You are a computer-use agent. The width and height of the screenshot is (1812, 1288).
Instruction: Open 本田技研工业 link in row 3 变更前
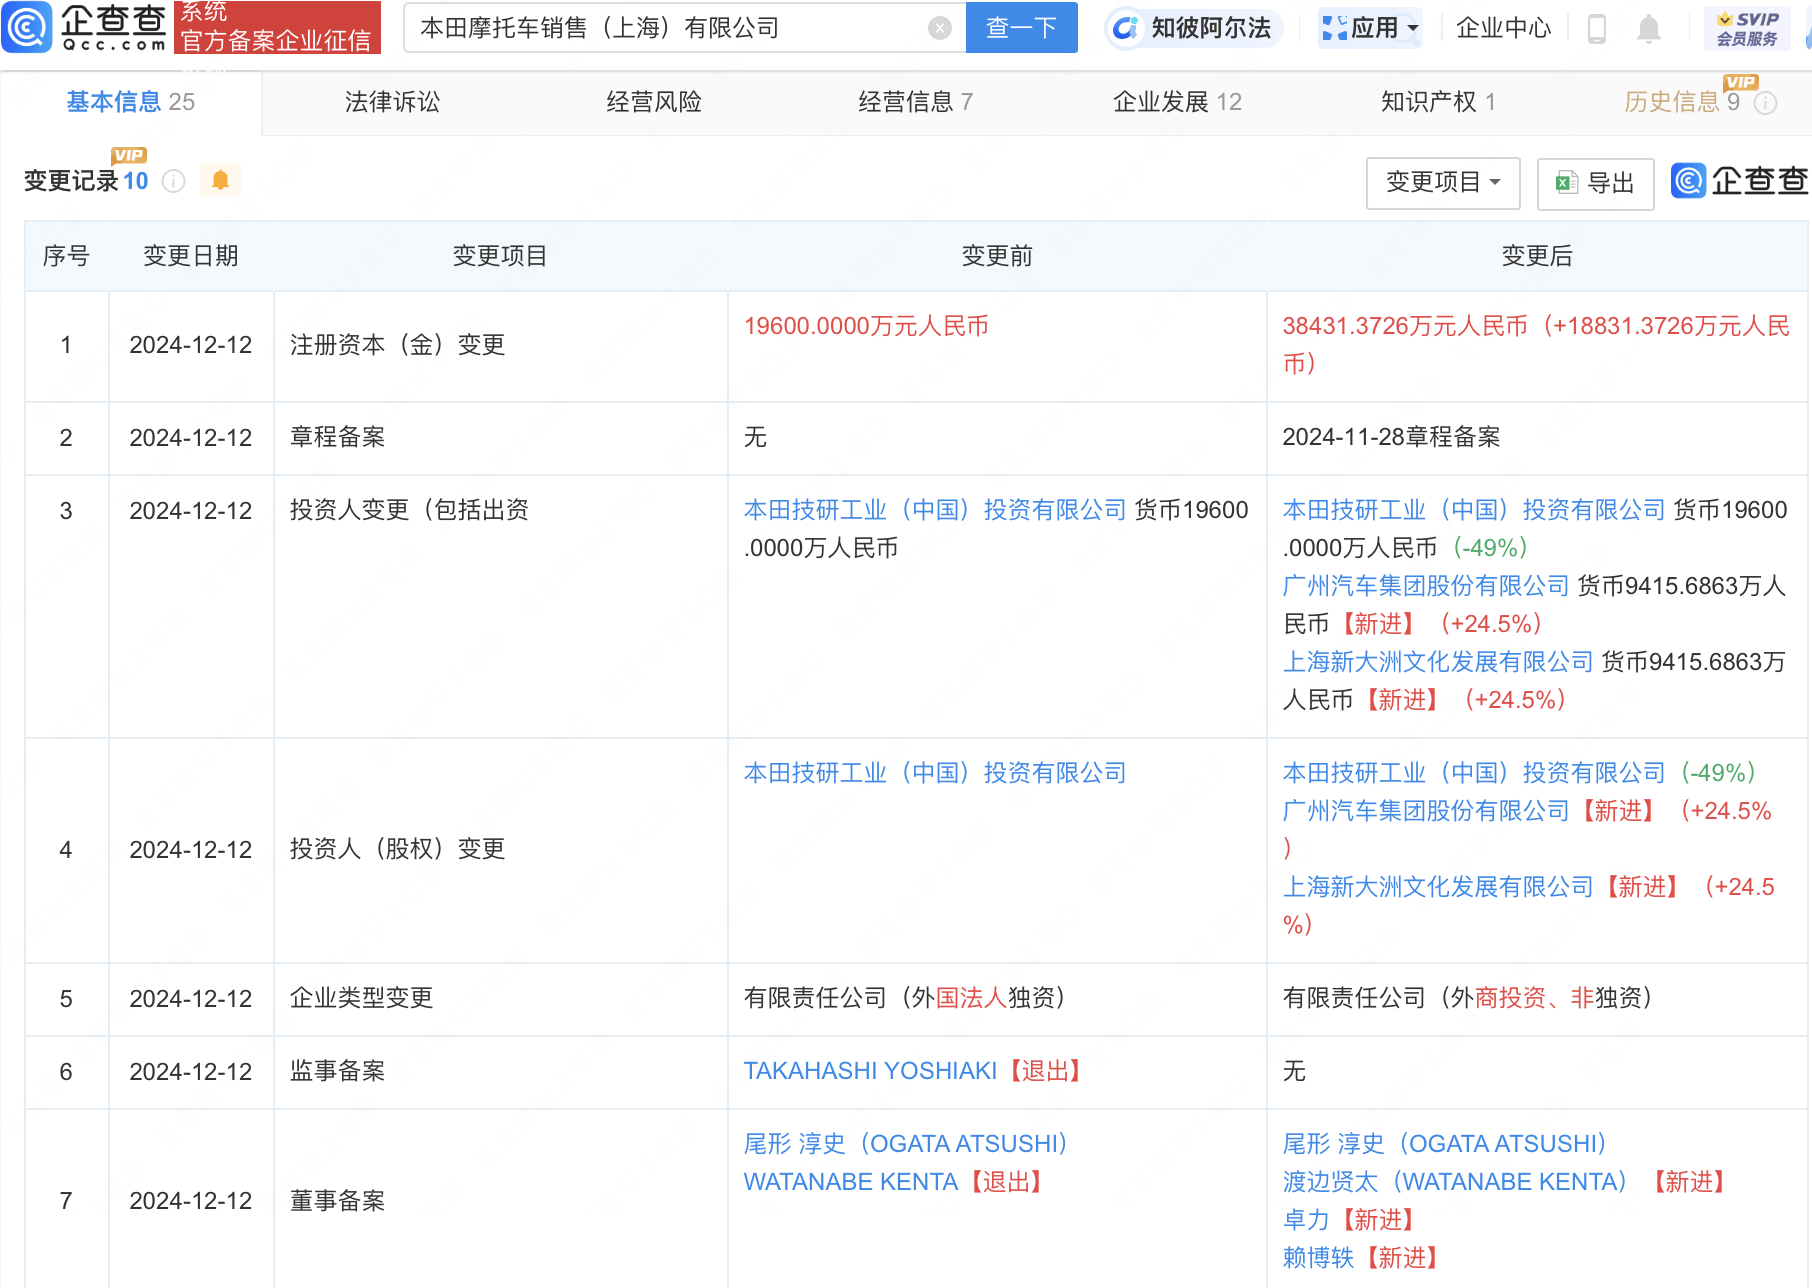coord(935,510)
